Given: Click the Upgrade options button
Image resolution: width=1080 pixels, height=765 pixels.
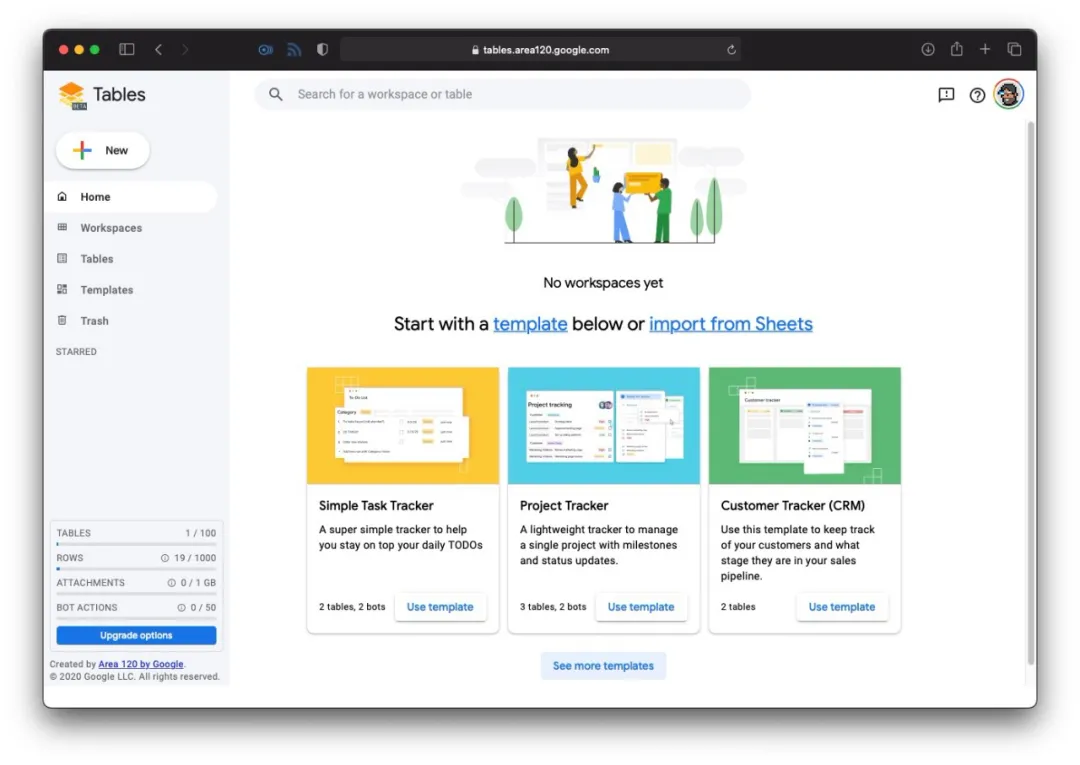Looking at the screenshot, I should [x=136, y=636].
